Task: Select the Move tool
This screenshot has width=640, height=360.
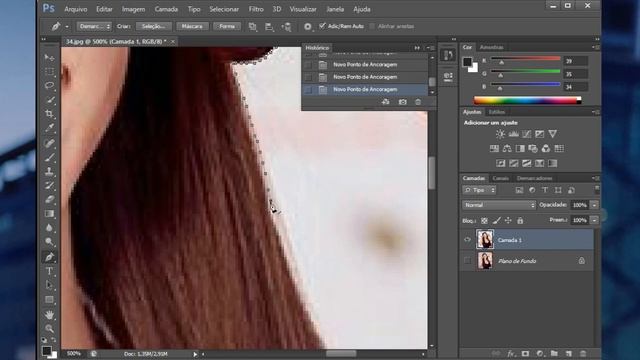Action: 49,58
